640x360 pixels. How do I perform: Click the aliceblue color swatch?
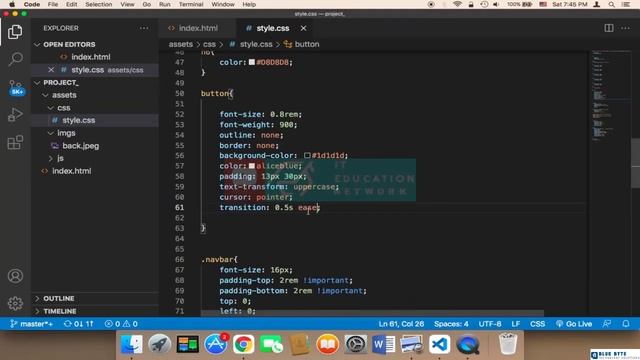pyautogui.click(x=252, y=166)
